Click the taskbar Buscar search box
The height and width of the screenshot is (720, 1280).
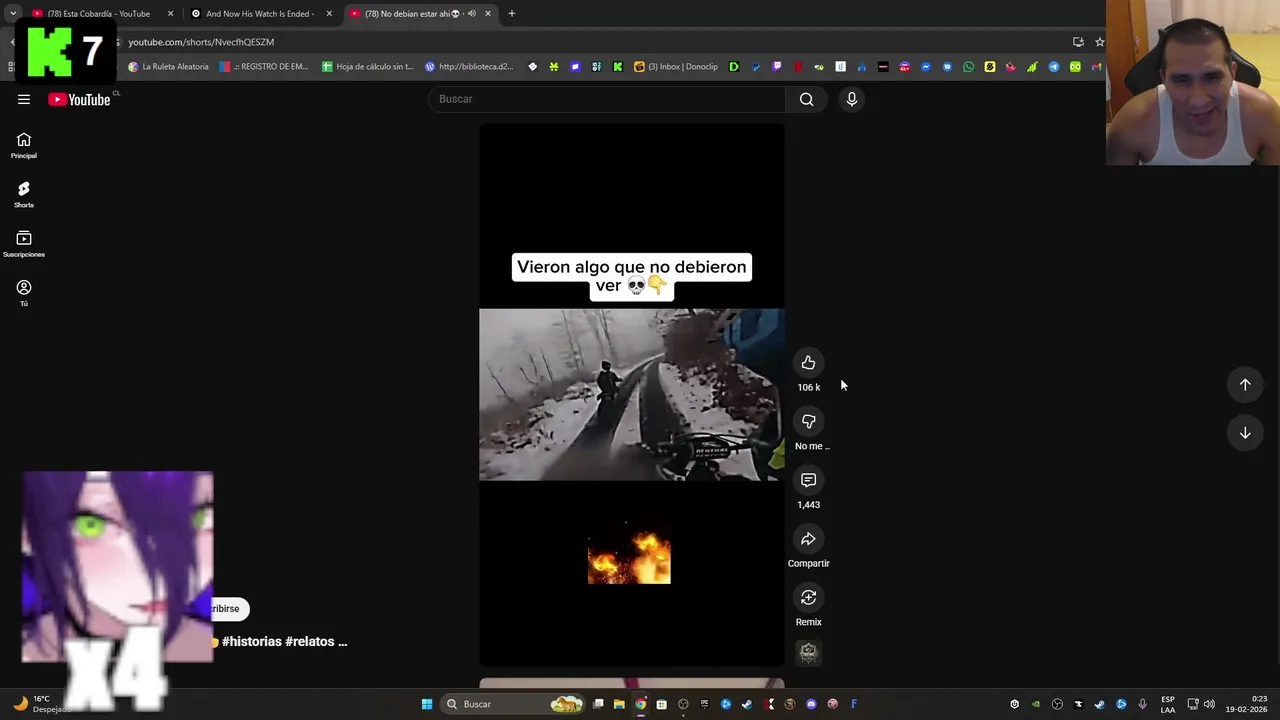tap(513, 704)
